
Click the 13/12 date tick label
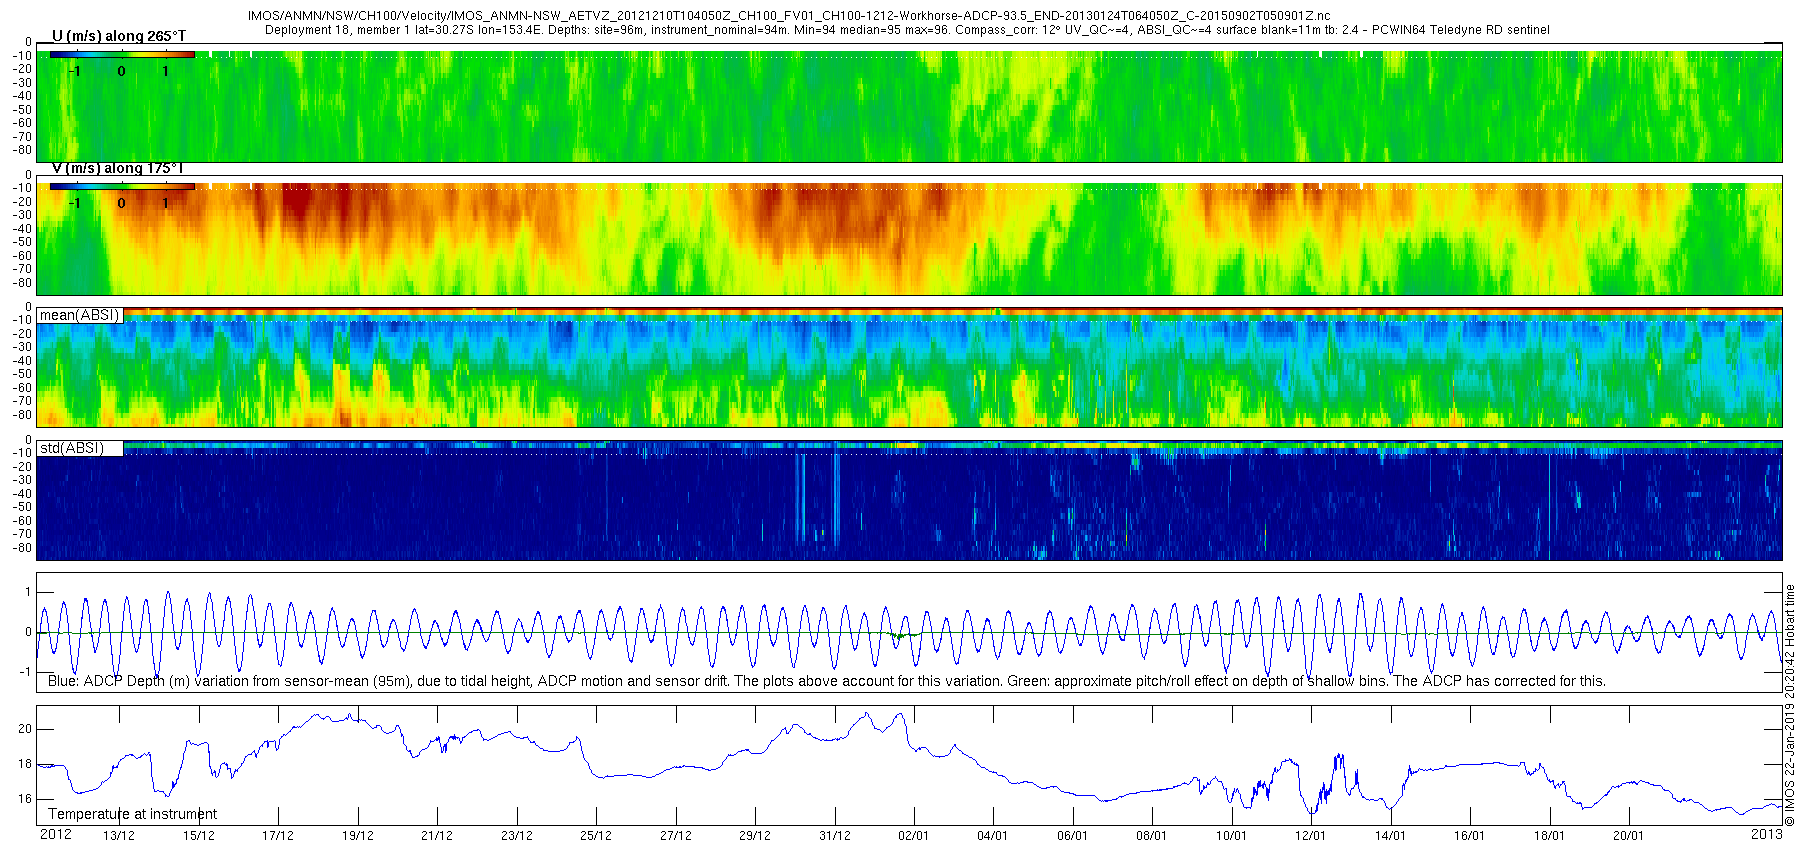(x=119, y=836)
